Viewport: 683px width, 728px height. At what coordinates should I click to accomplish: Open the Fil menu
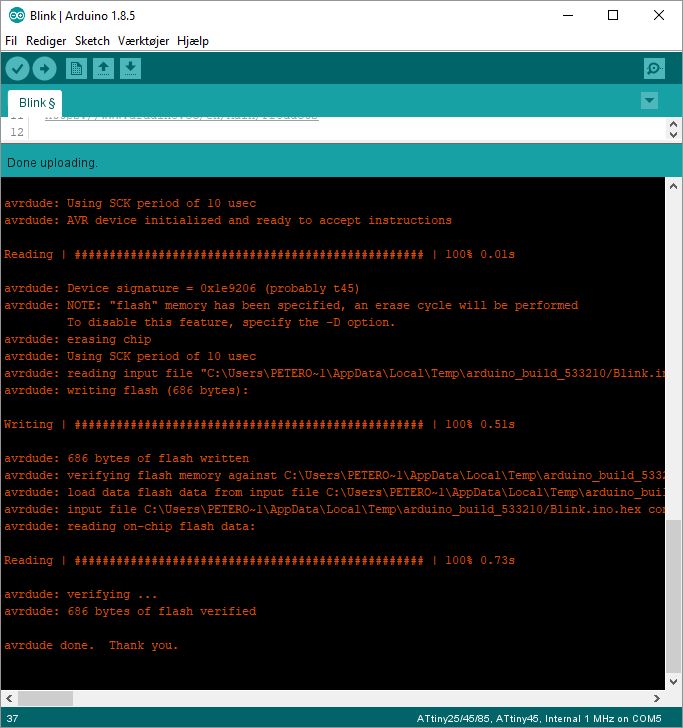tap(11, 41)
